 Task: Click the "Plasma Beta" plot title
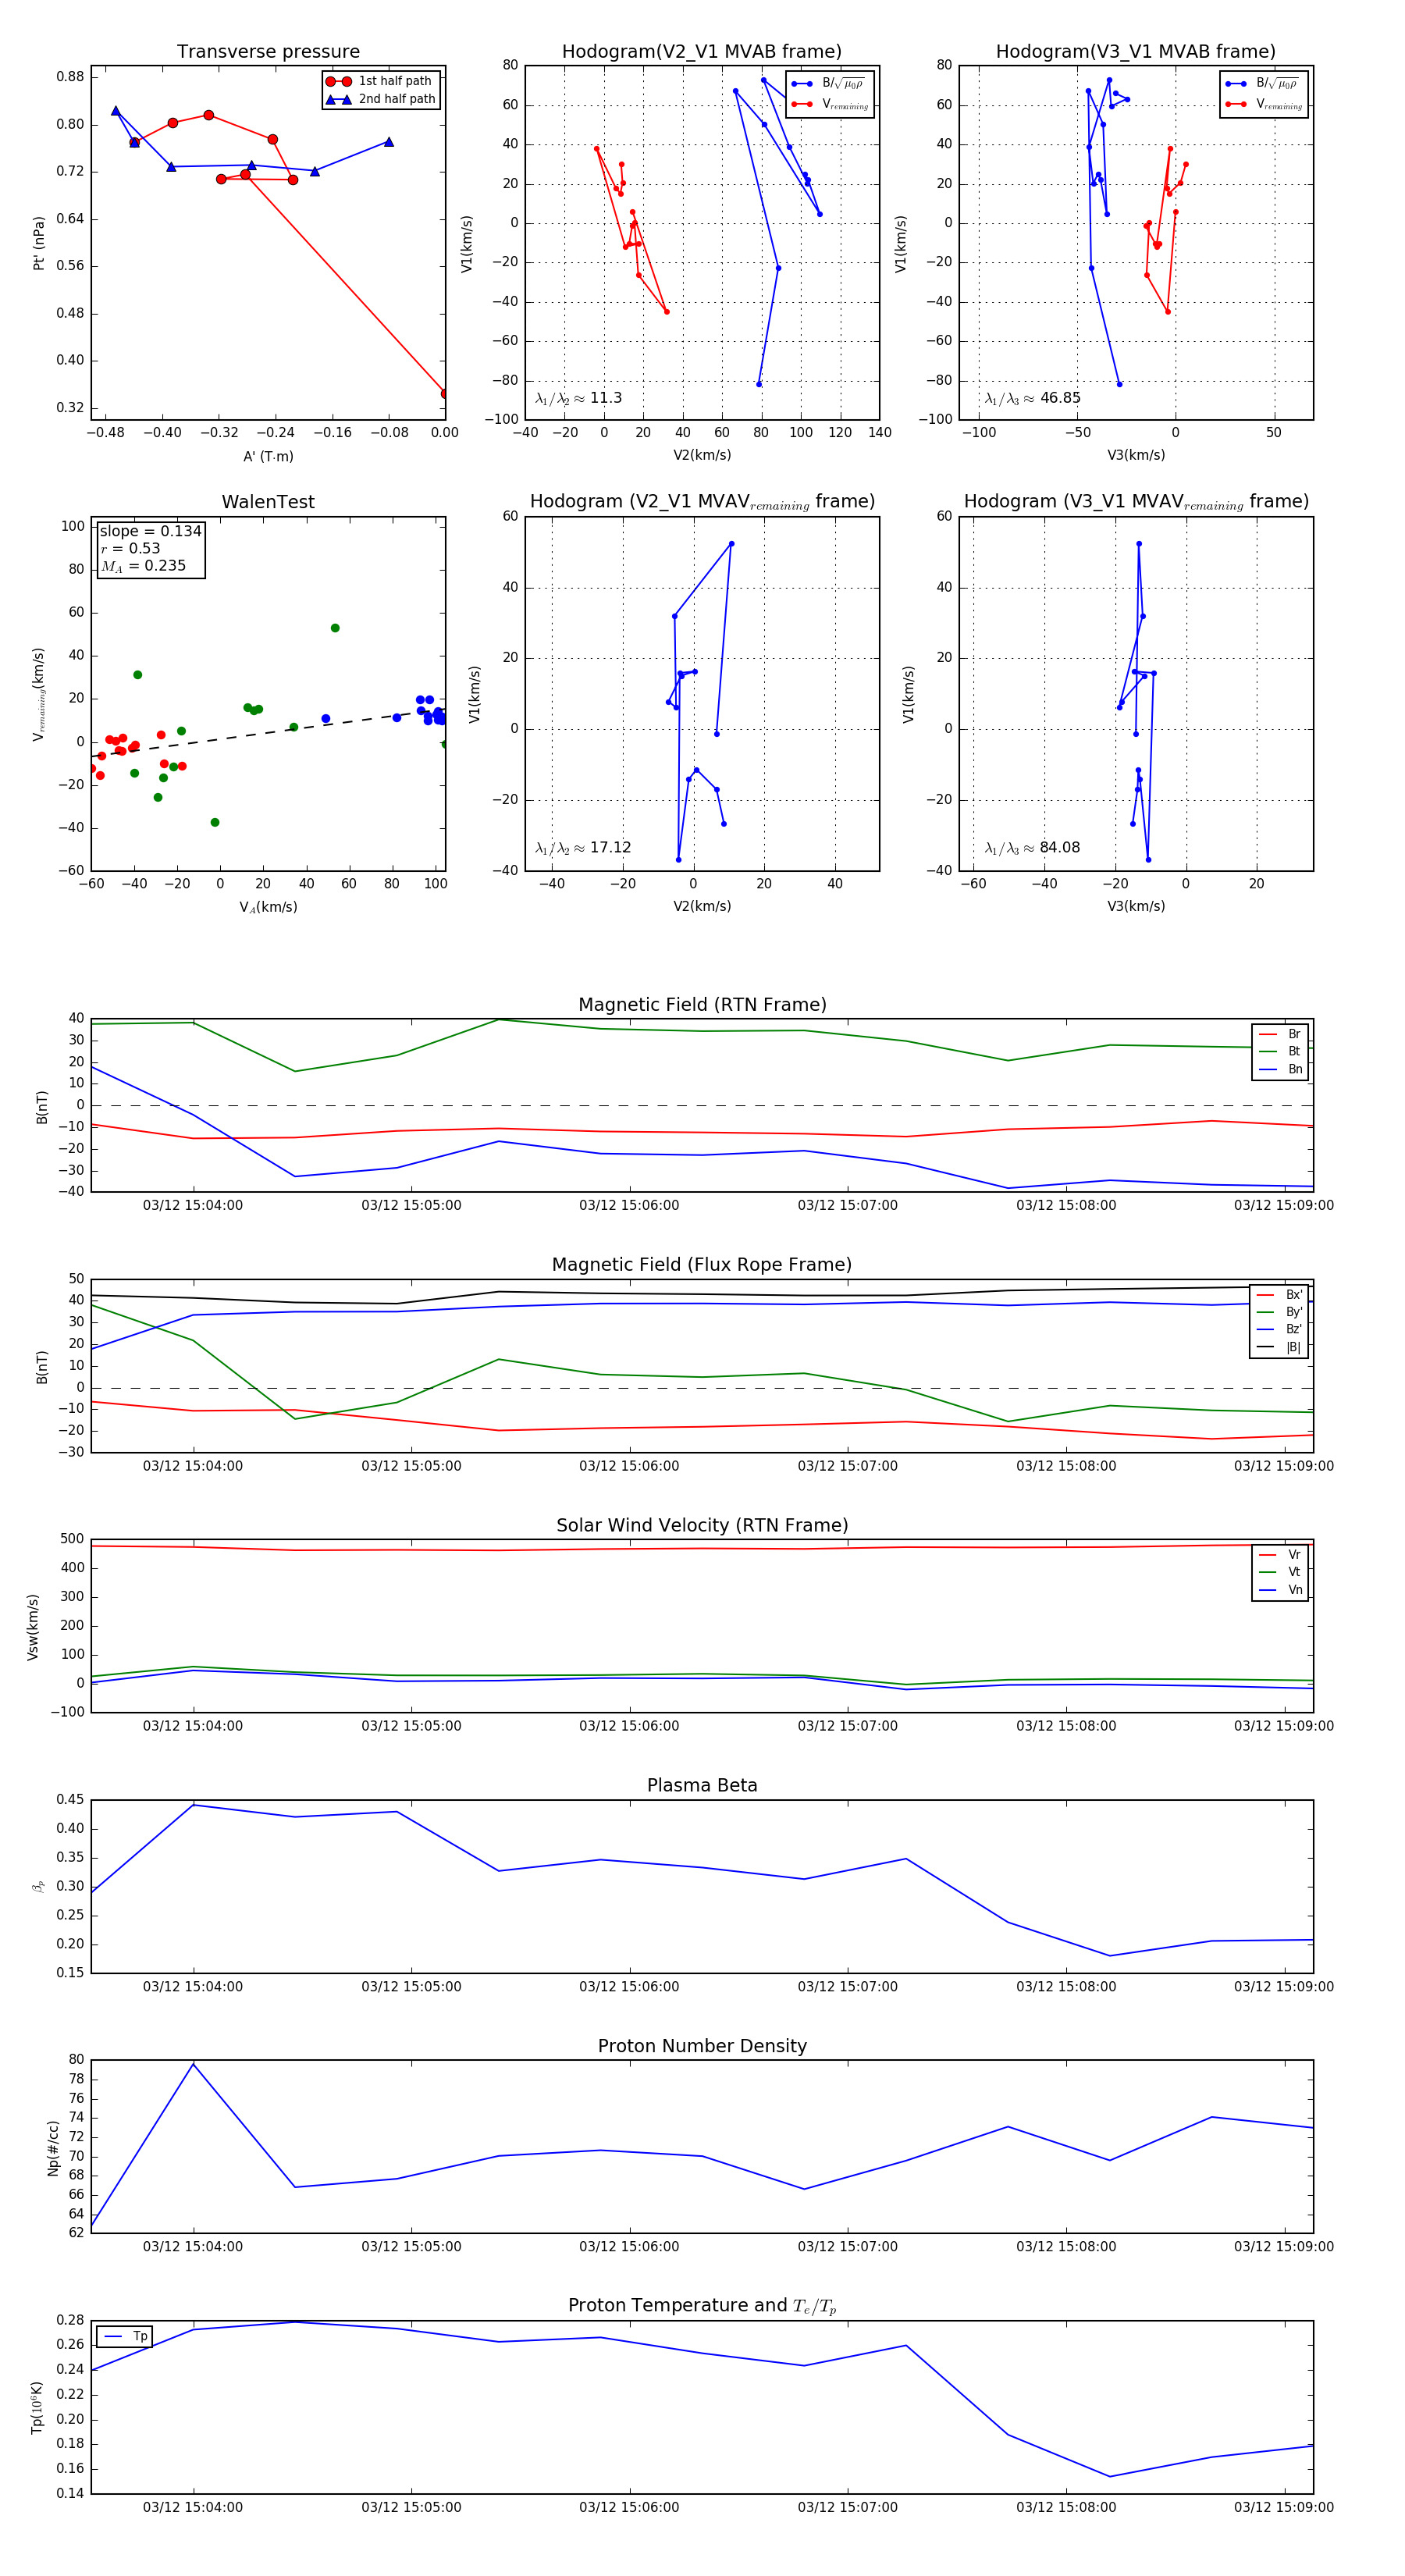pos(702,1785)
